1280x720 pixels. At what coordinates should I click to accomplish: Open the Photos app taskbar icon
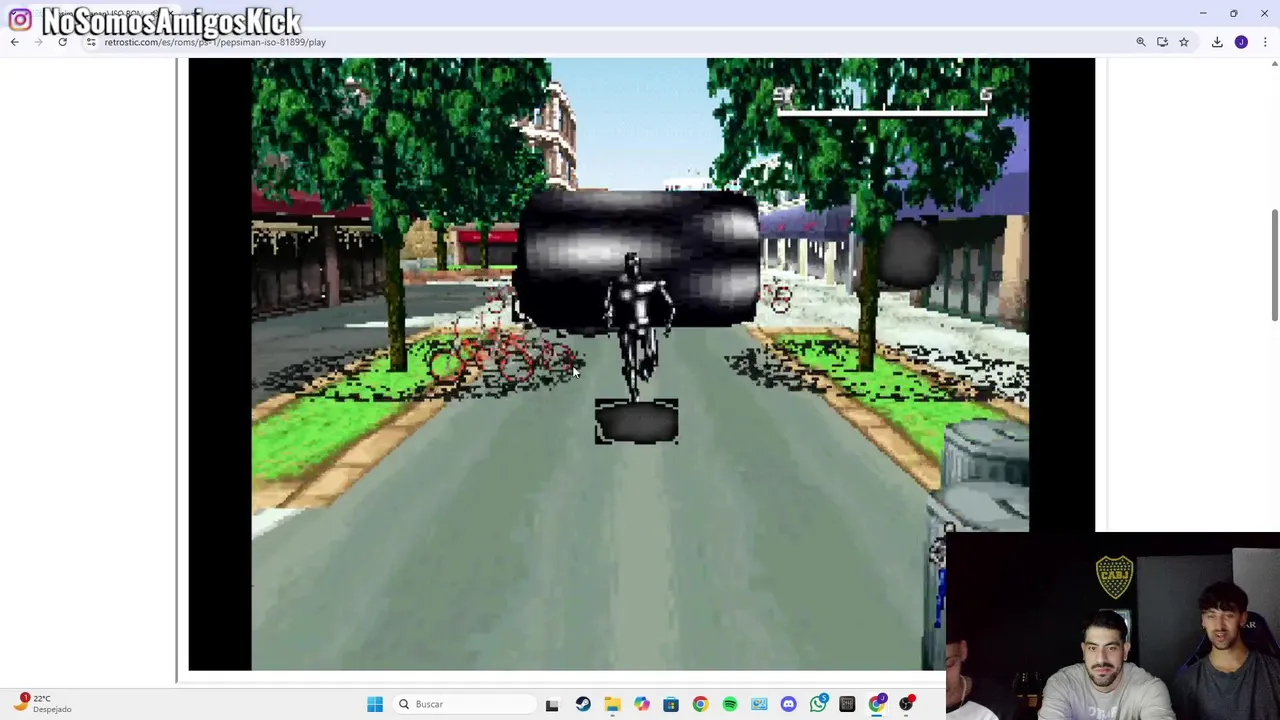point(759,704)
